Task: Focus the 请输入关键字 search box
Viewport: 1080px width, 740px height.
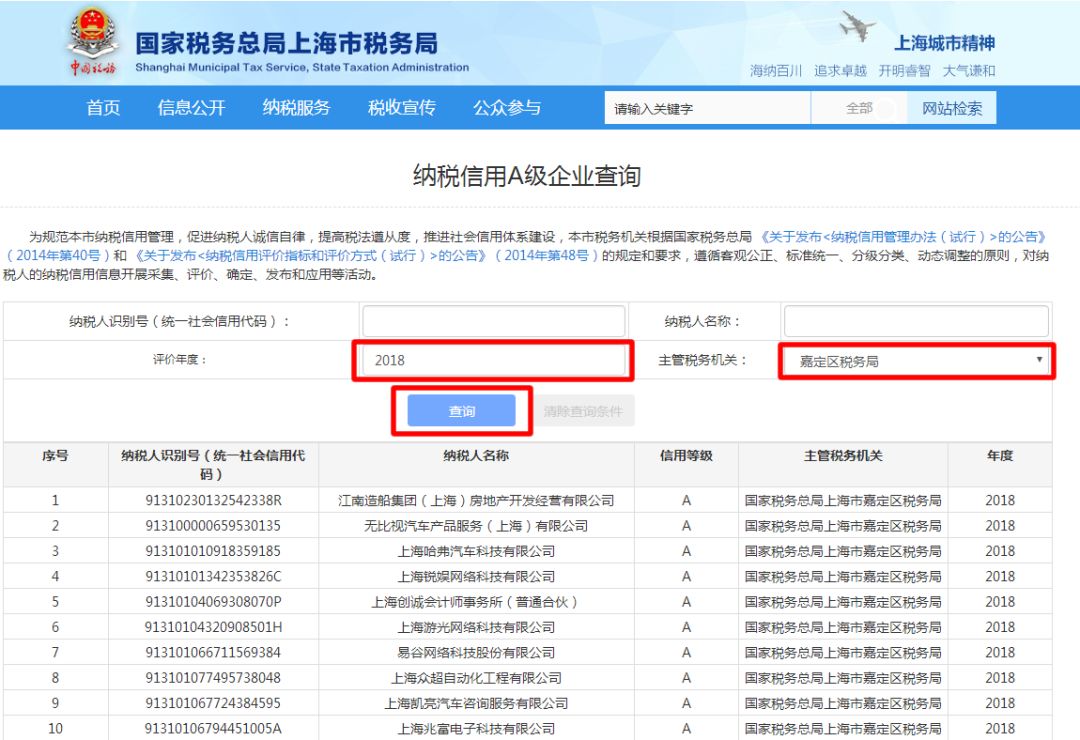Action: (x=706, y=109)
